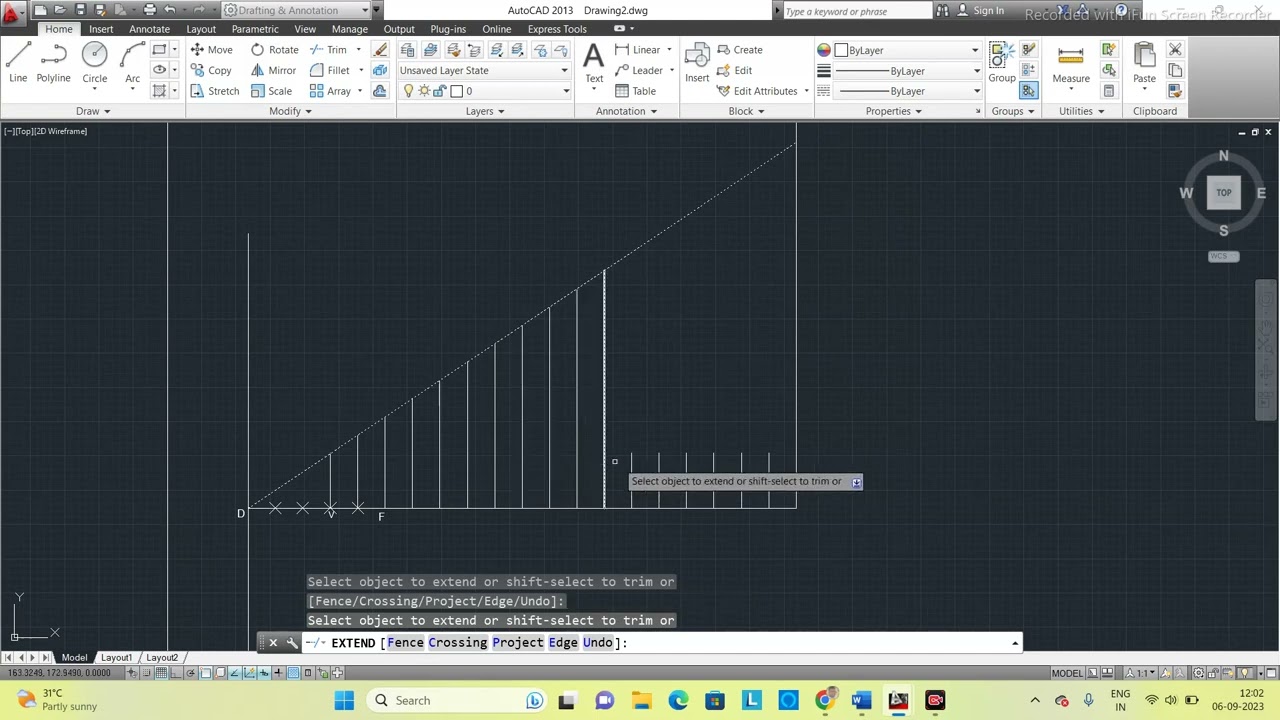Open Unsaved Layer State dropdown
The image size is (1280, 720).
(x=484, y=71)
